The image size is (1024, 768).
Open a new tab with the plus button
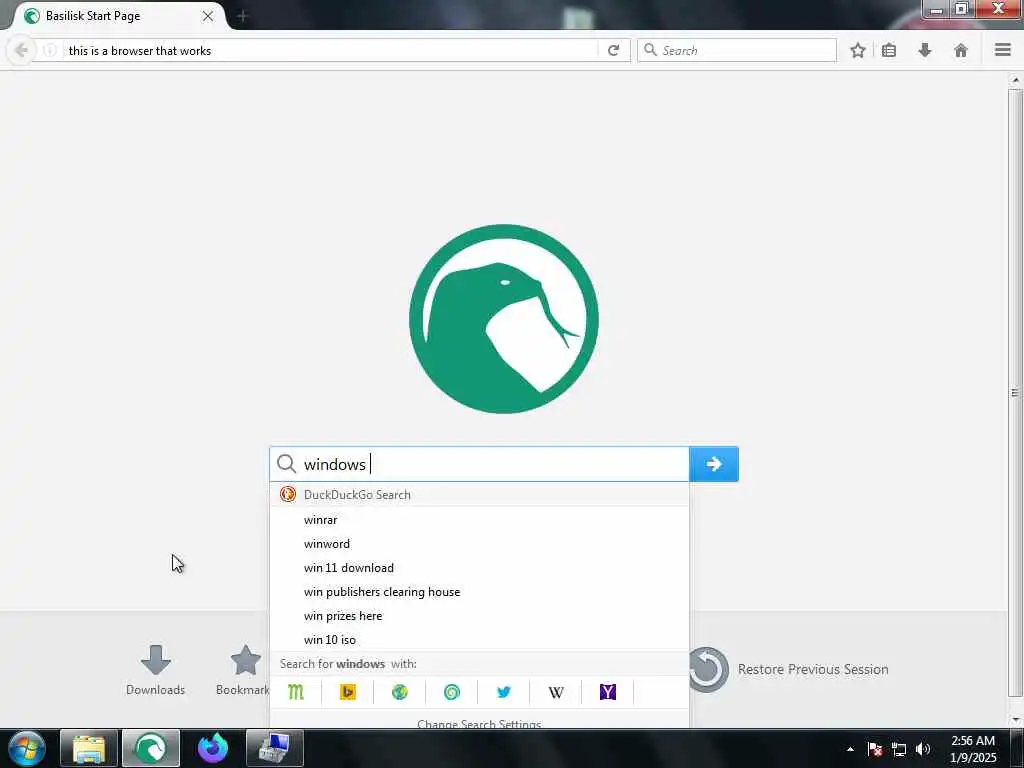coord(242,16)
